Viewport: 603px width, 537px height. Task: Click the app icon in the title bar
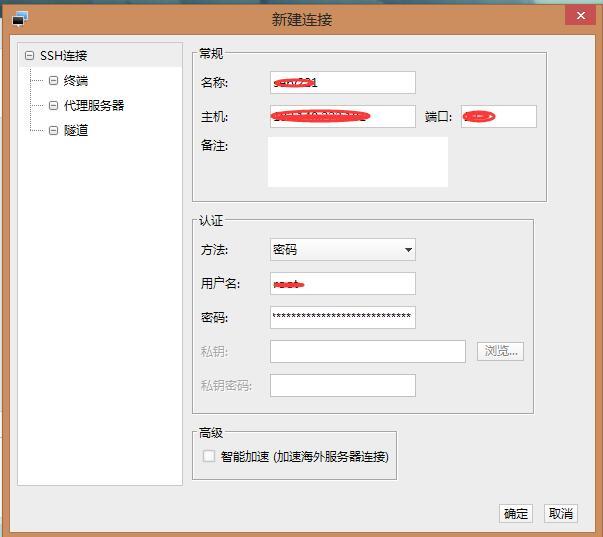coord(20,18)
